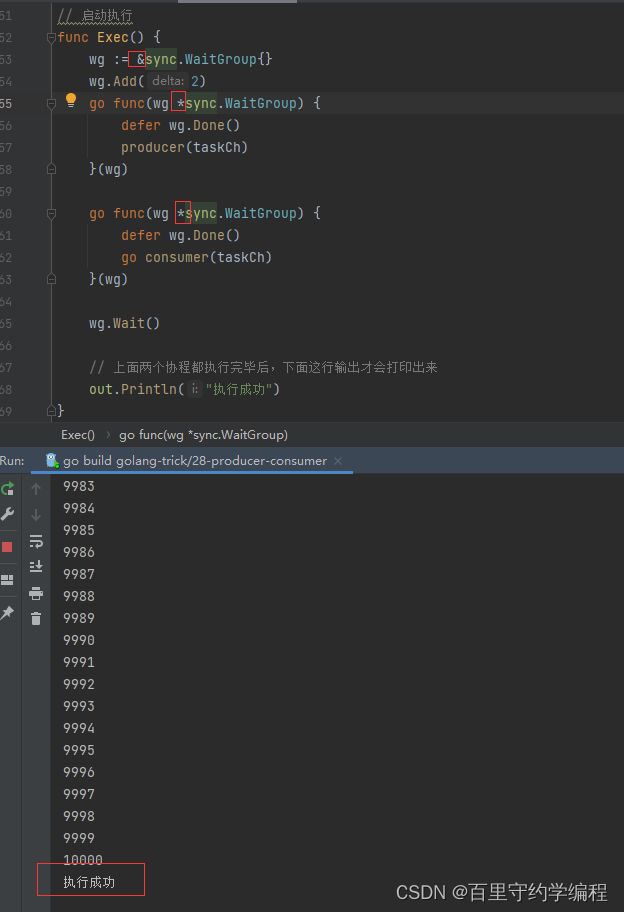The width and height of the screenshot is (624, 912).
Task: Close the go build Run tab
Action: pos(338,461)
